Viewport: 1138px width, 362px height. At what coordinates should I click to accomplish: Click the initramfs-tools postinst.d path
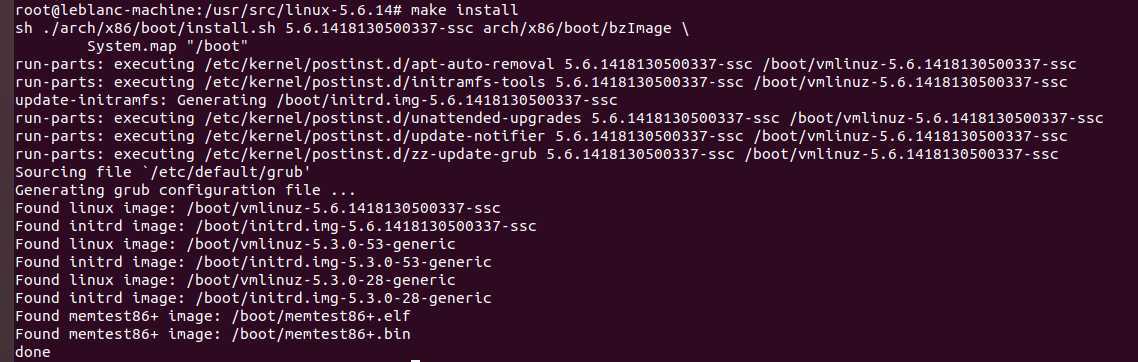pyautogui.click(x=375, y=82)
